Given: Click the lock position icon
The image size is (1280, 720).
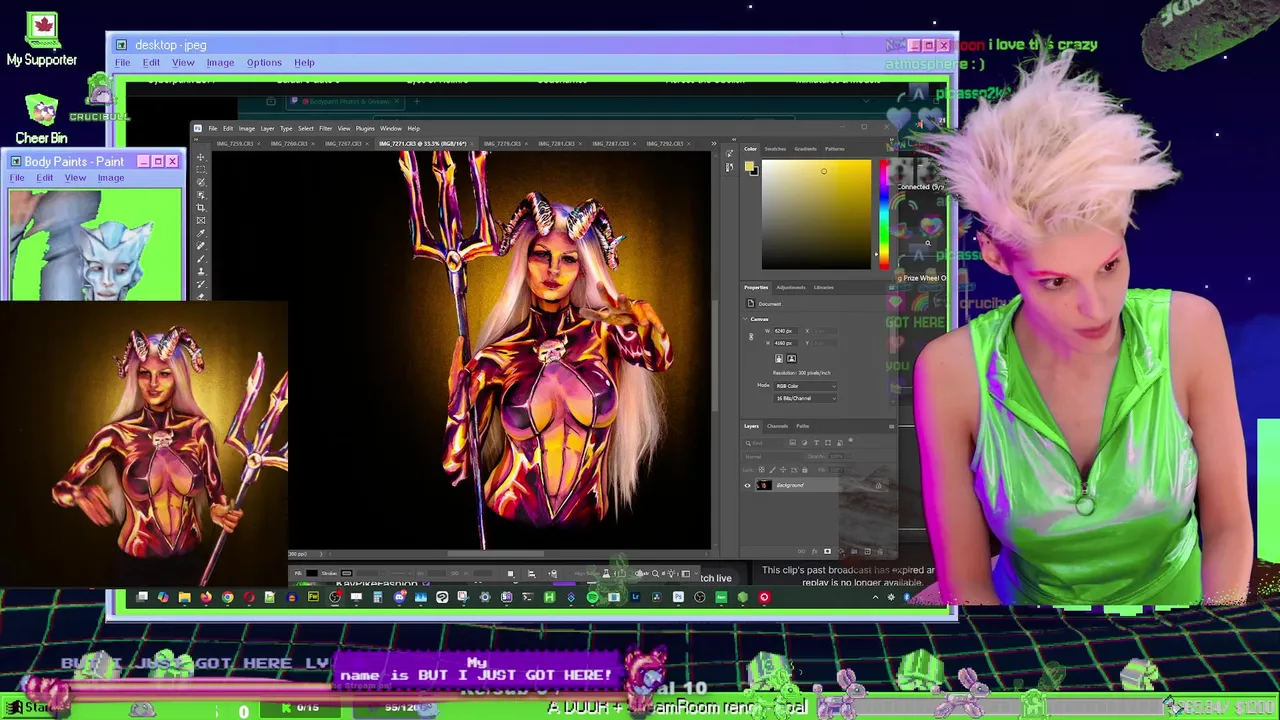Looking at the screenshot, I should point(783,469).
